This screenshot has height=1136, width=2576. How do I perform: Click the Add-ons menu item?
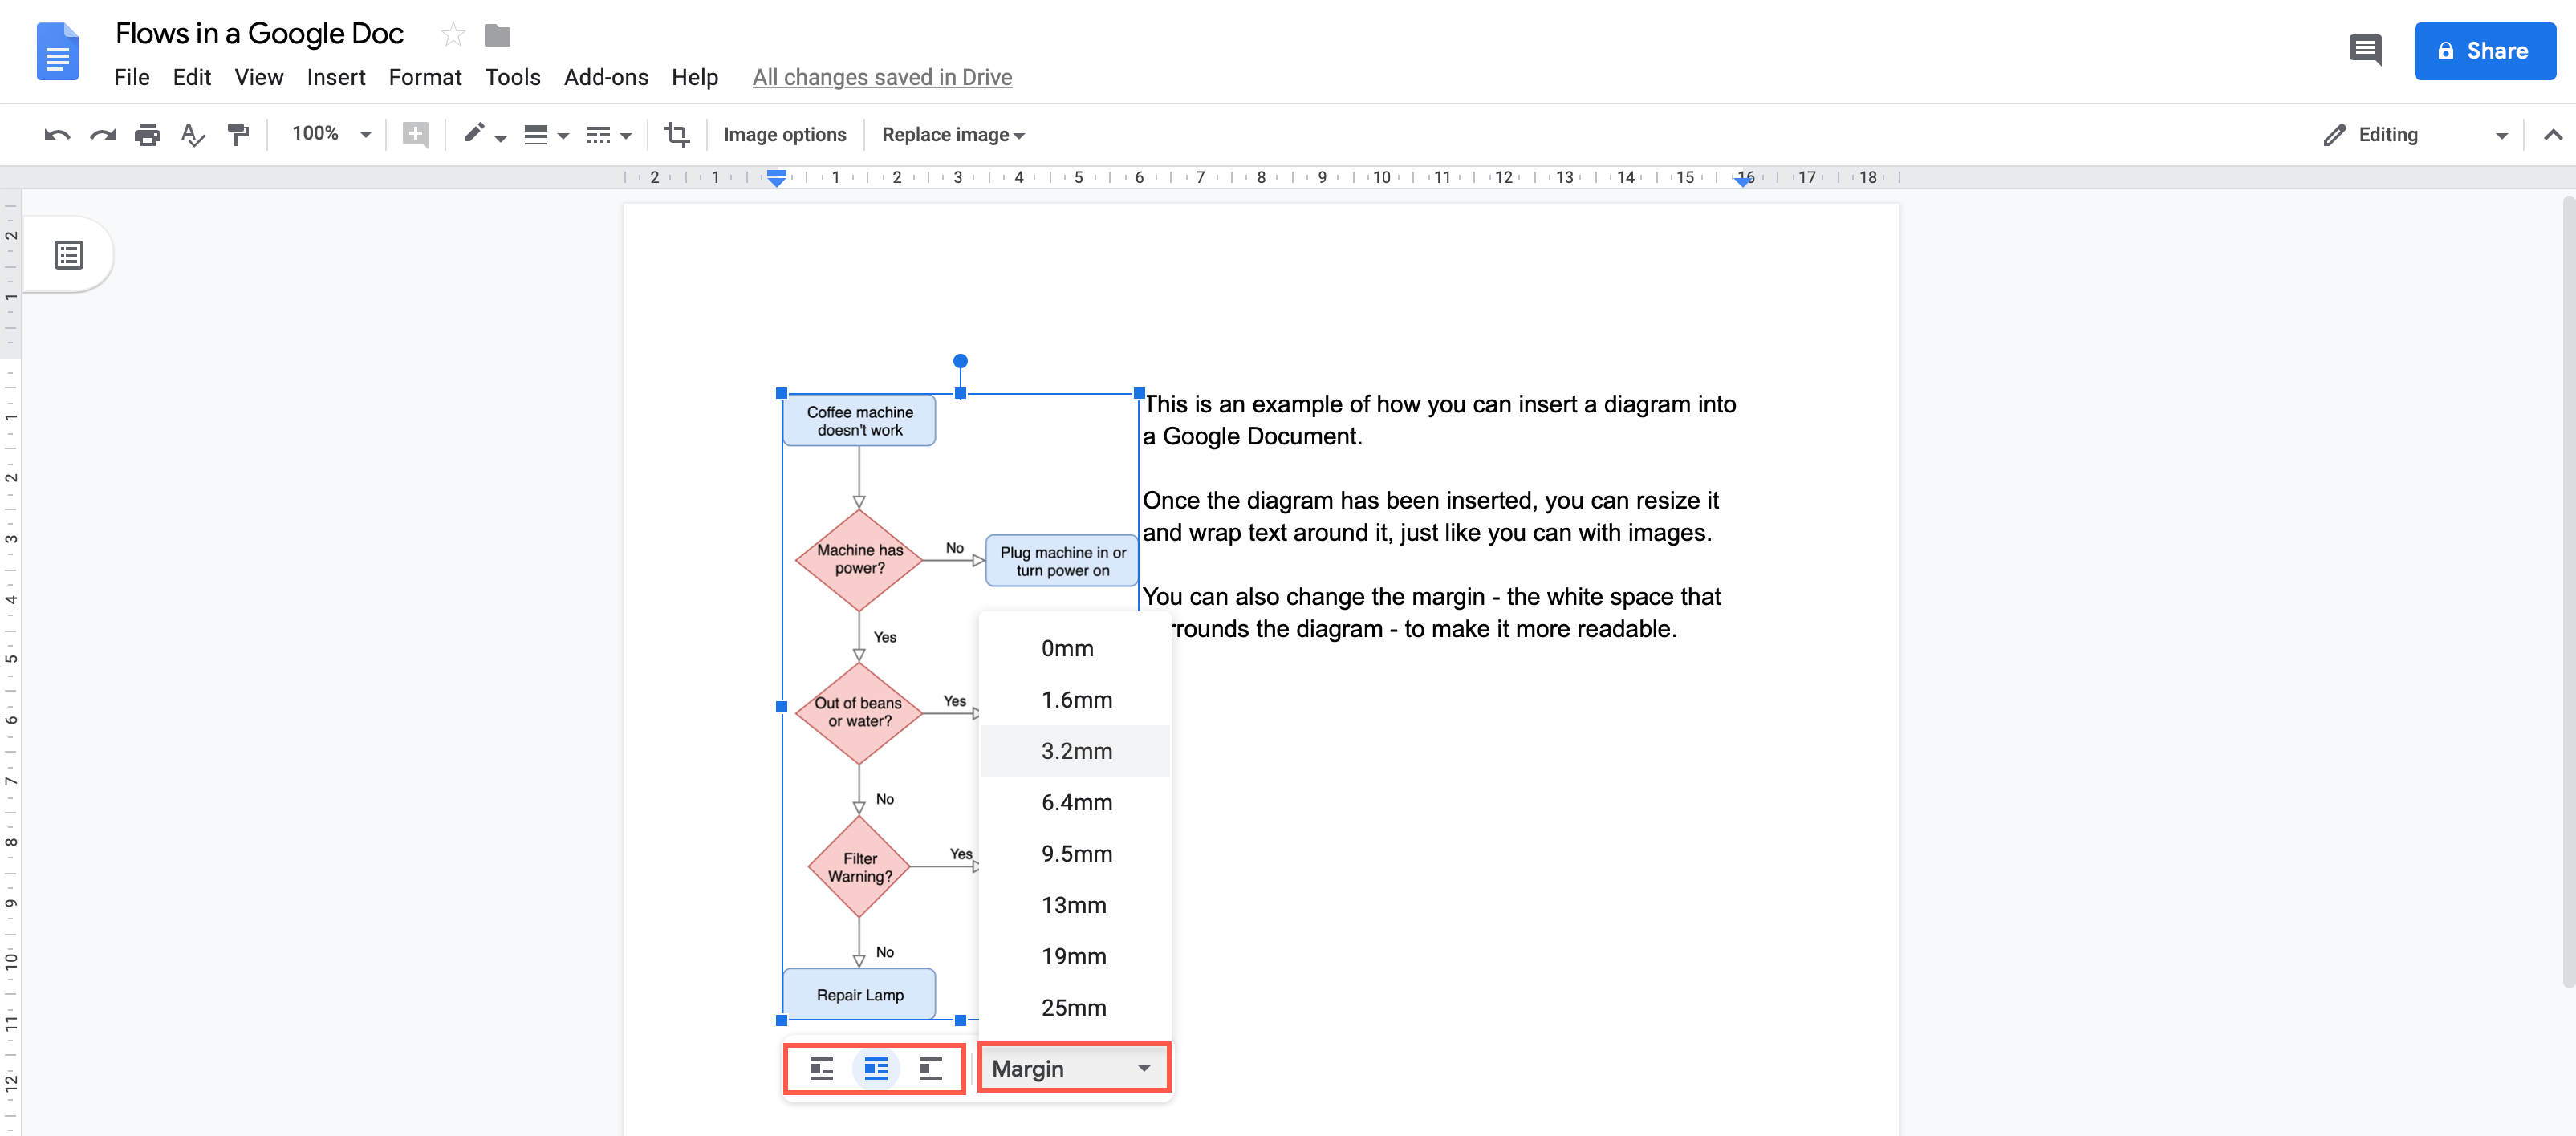tap(604, 75)
